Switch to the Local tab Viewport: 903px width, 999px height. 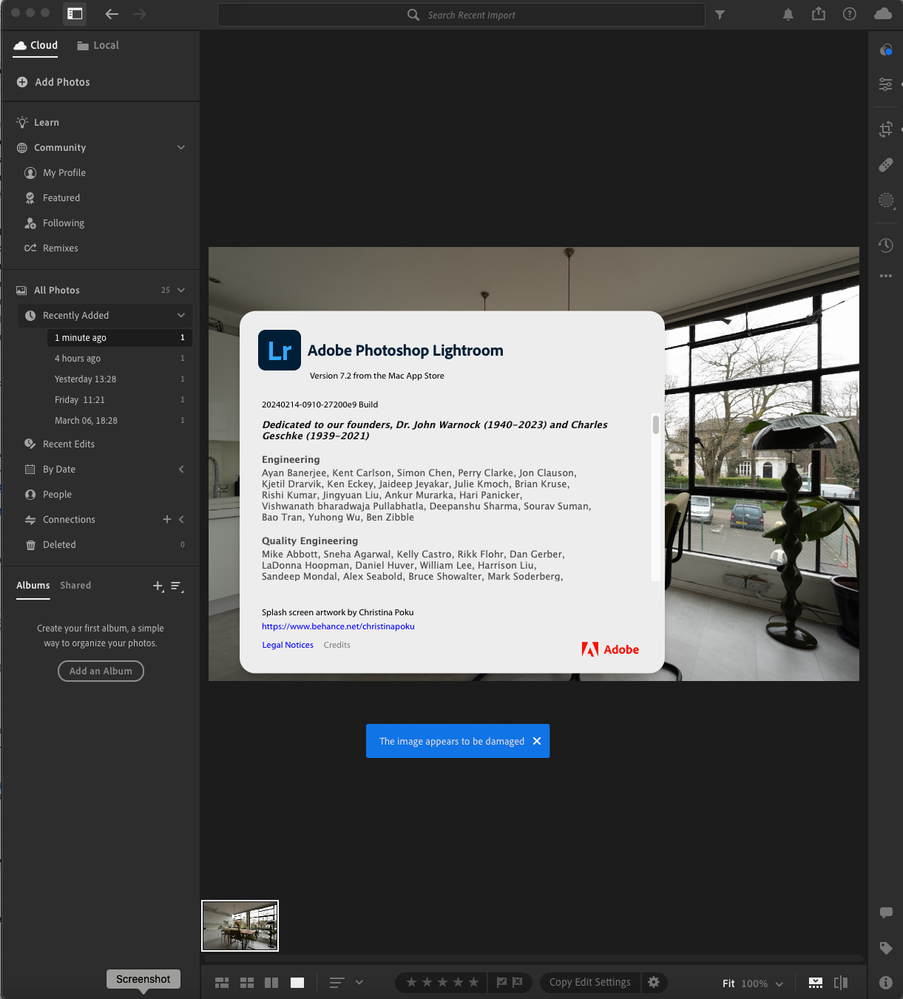[x=97, y=45]
